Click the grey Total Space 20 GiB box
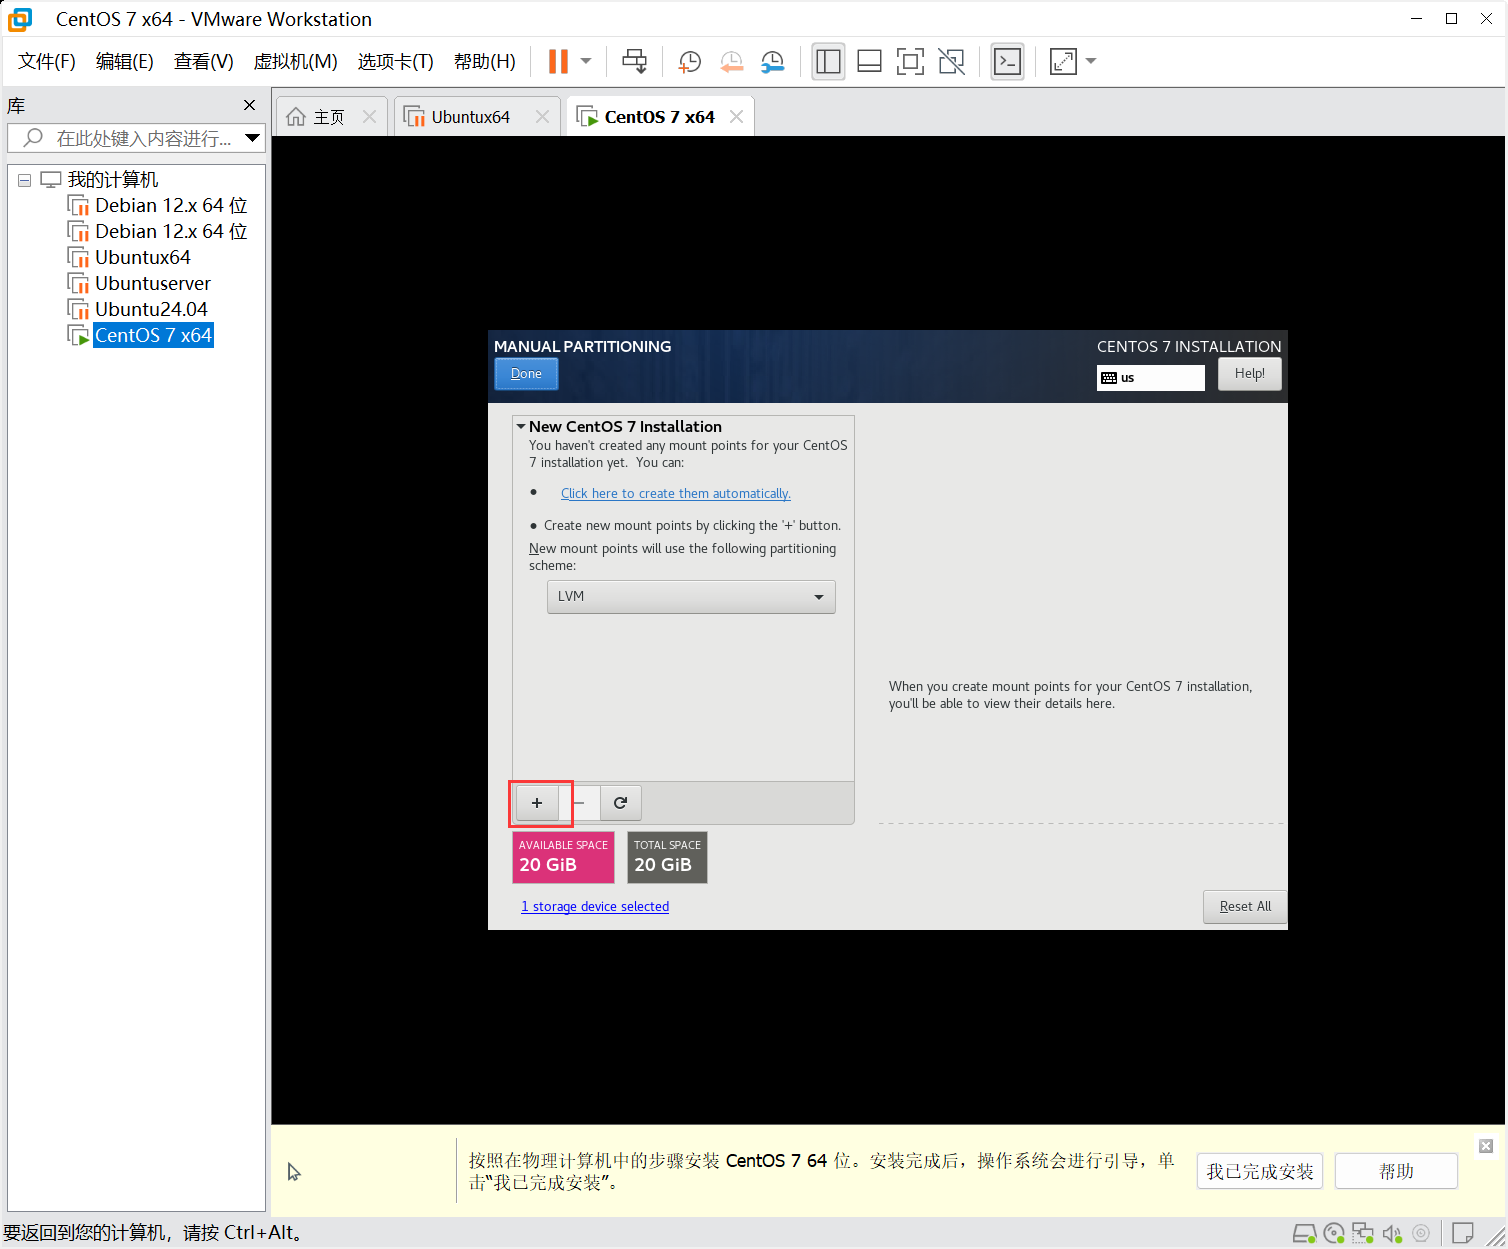The height and width of the screenshot is (1249, 1508). tap(667, 858)
